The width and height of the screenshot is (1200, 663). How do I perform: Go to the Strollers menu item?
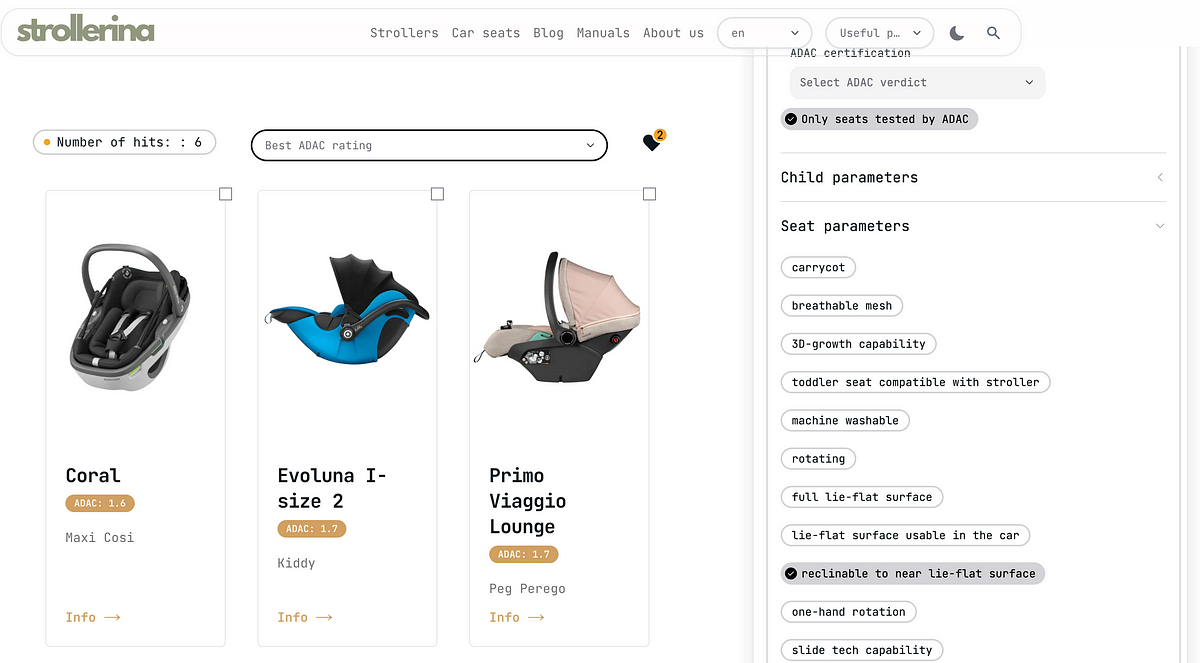point(404,33)
